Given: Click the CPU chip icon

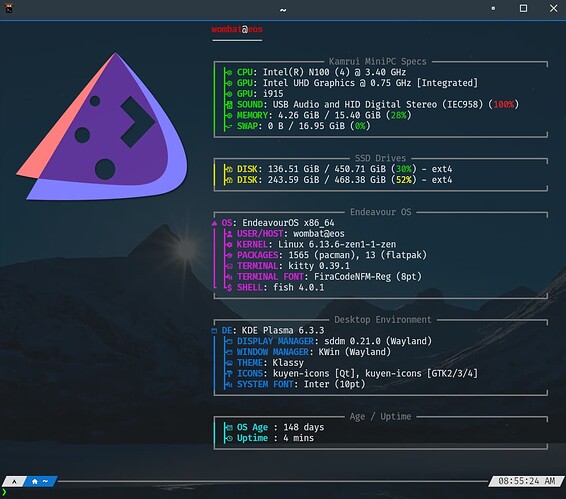Looking at the screenshot, I should pos(229,72).
